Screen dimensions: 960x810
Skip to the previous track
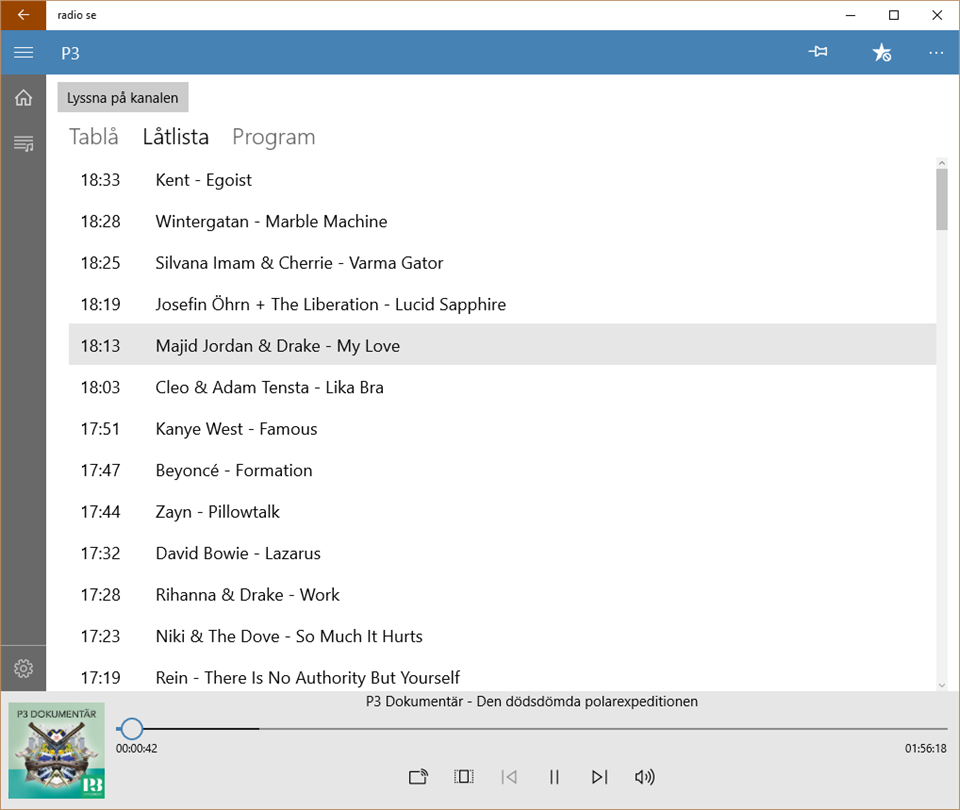(x=509, y=777)
